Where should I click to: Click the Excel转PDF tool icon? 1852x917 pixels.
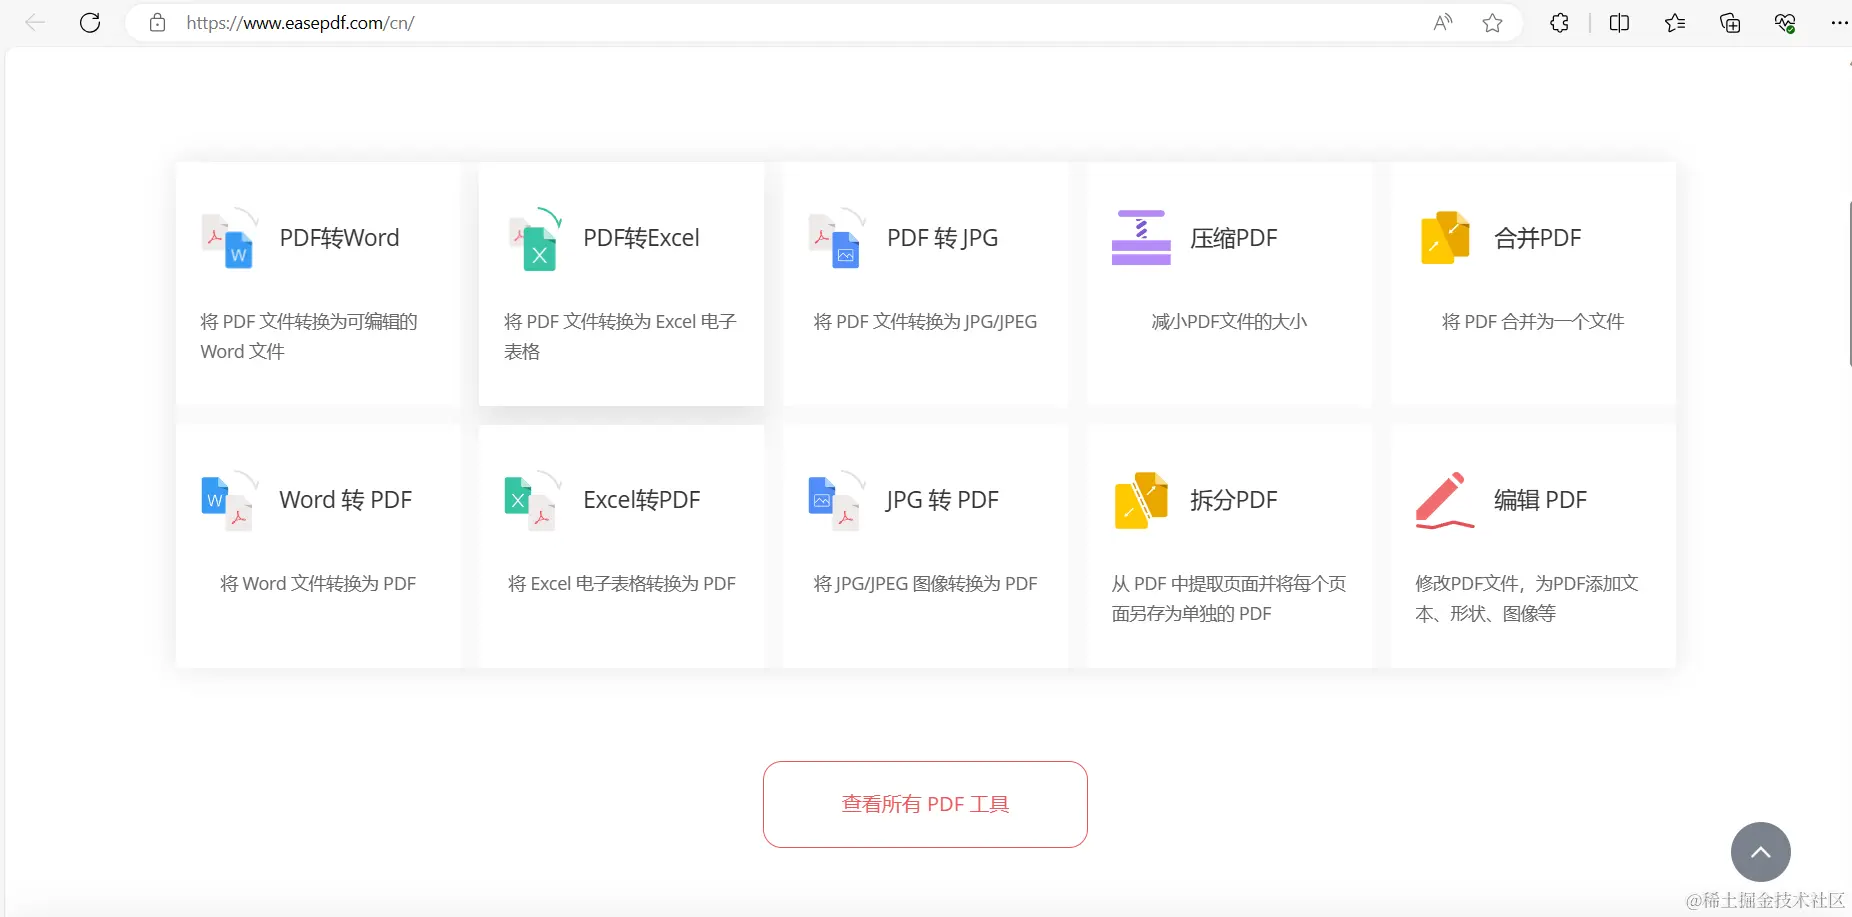[x=534, y=500]
